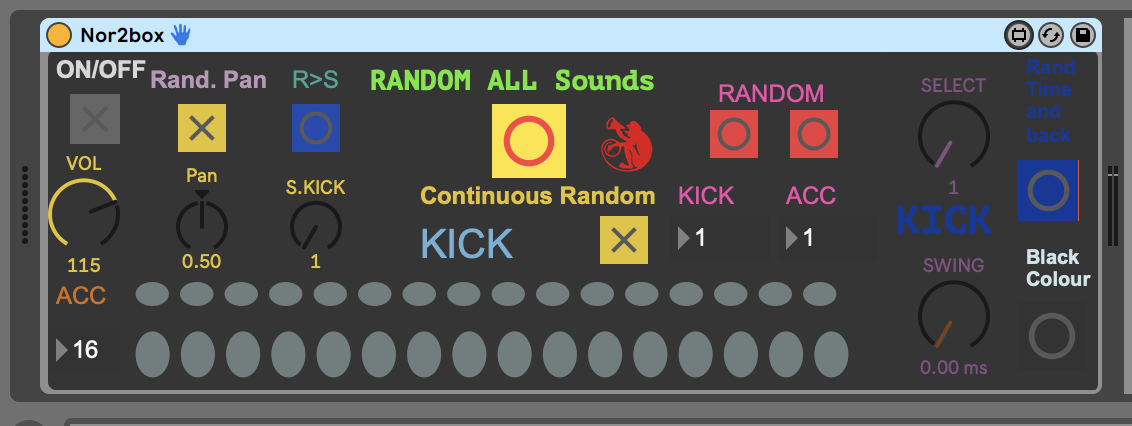Click the Black Colour circle button
The width and height of the screenshot is (1132, 426).
tap(1051, 337)
